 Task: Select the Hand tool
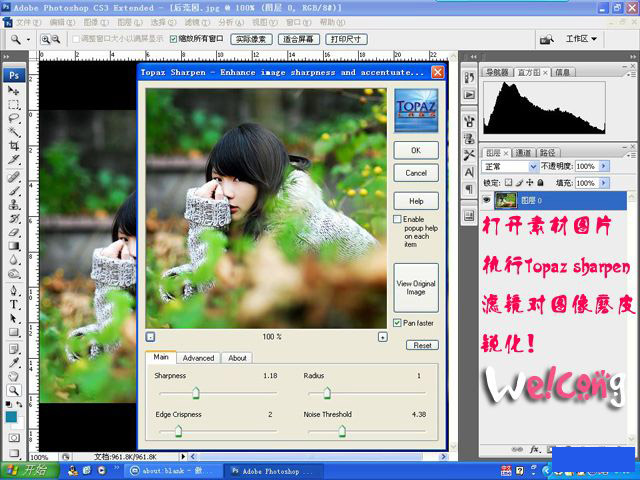pyautogui.click(x=13, y=377)
